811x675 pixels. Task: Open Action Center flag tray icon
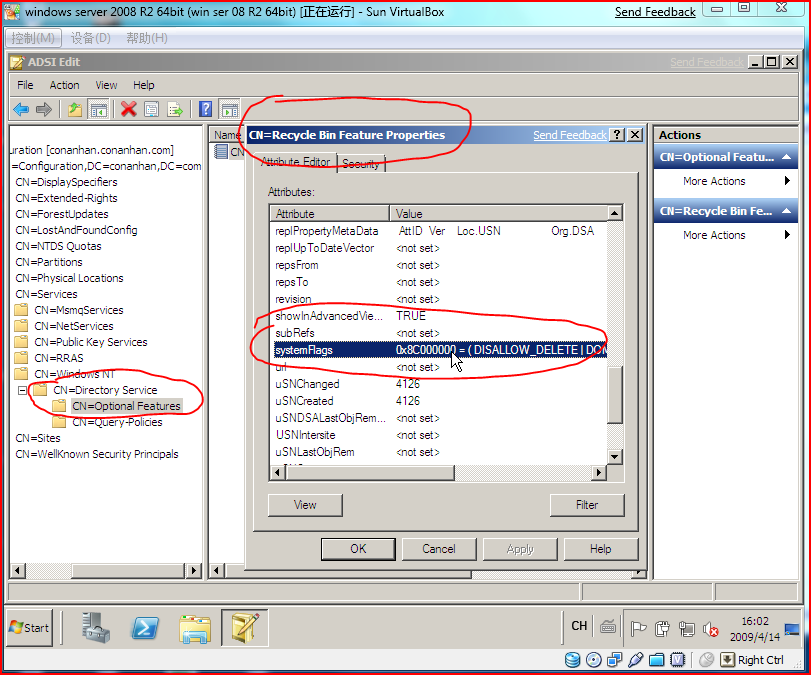point(638,629)
